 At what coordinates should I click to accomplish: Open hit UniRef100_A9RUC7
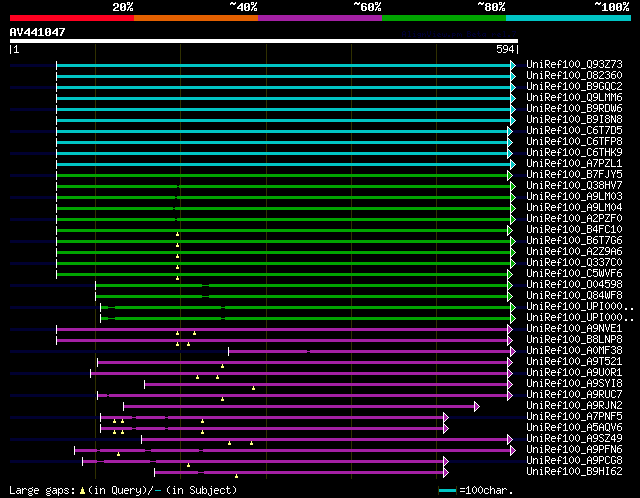click(574, 395)
